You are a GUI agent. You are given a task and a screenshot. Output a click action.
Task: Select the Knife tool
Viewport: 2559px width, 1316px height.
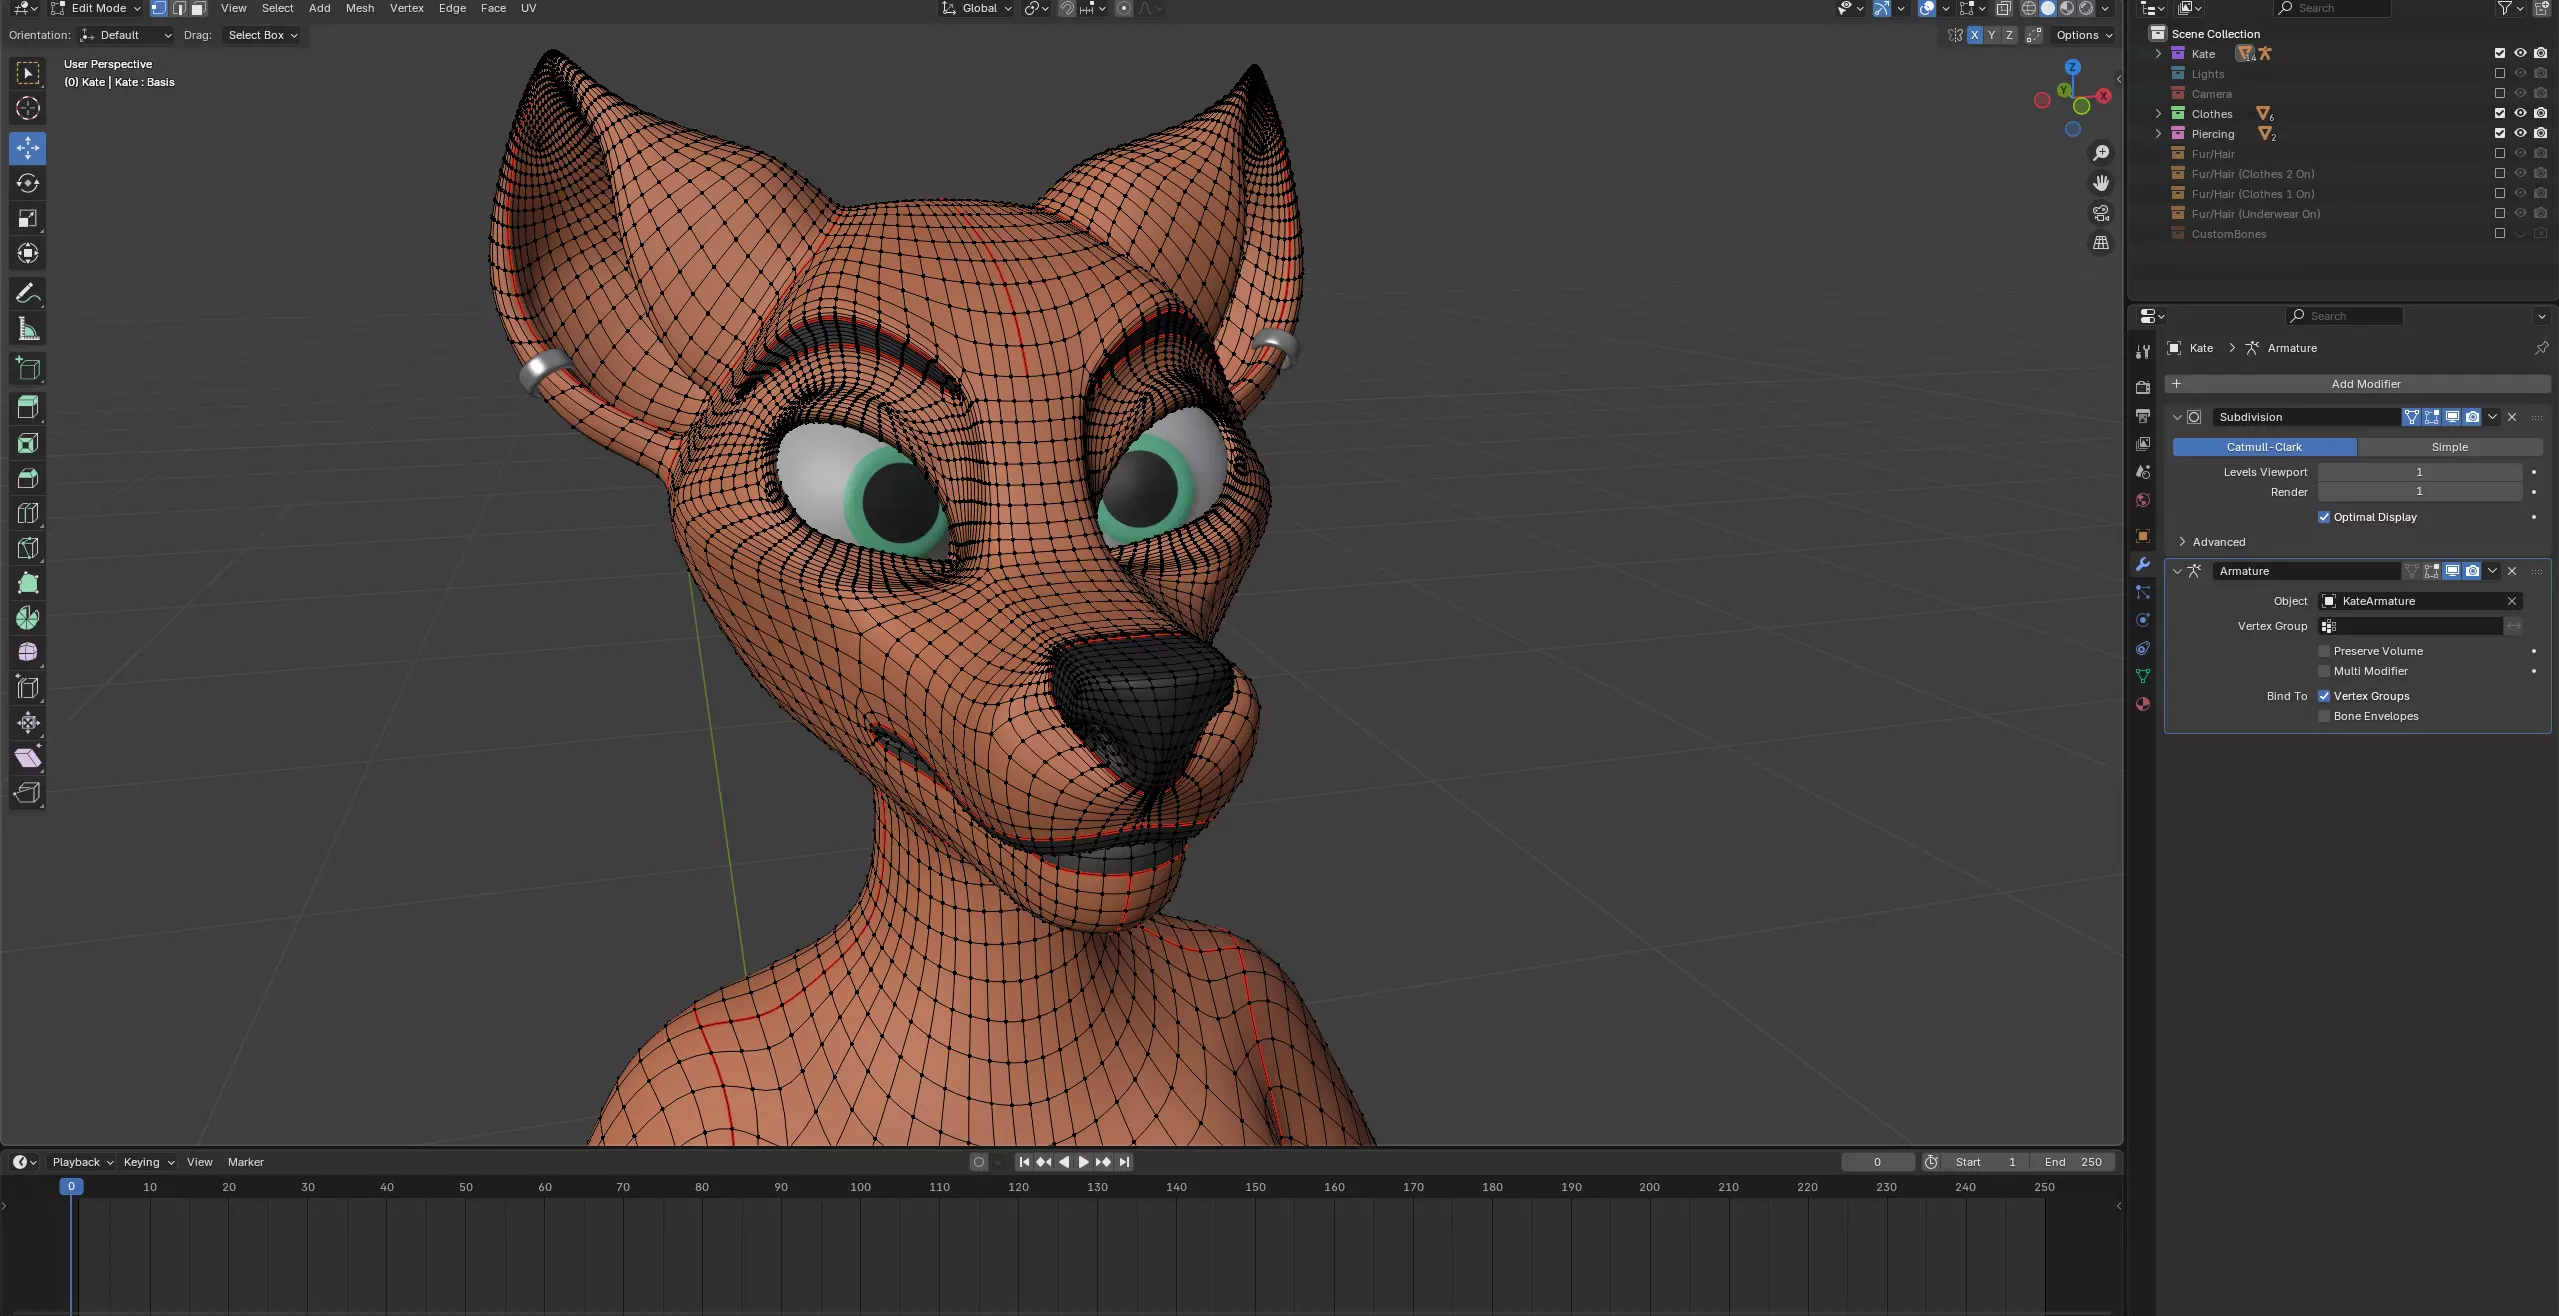(x=28, y=548)
